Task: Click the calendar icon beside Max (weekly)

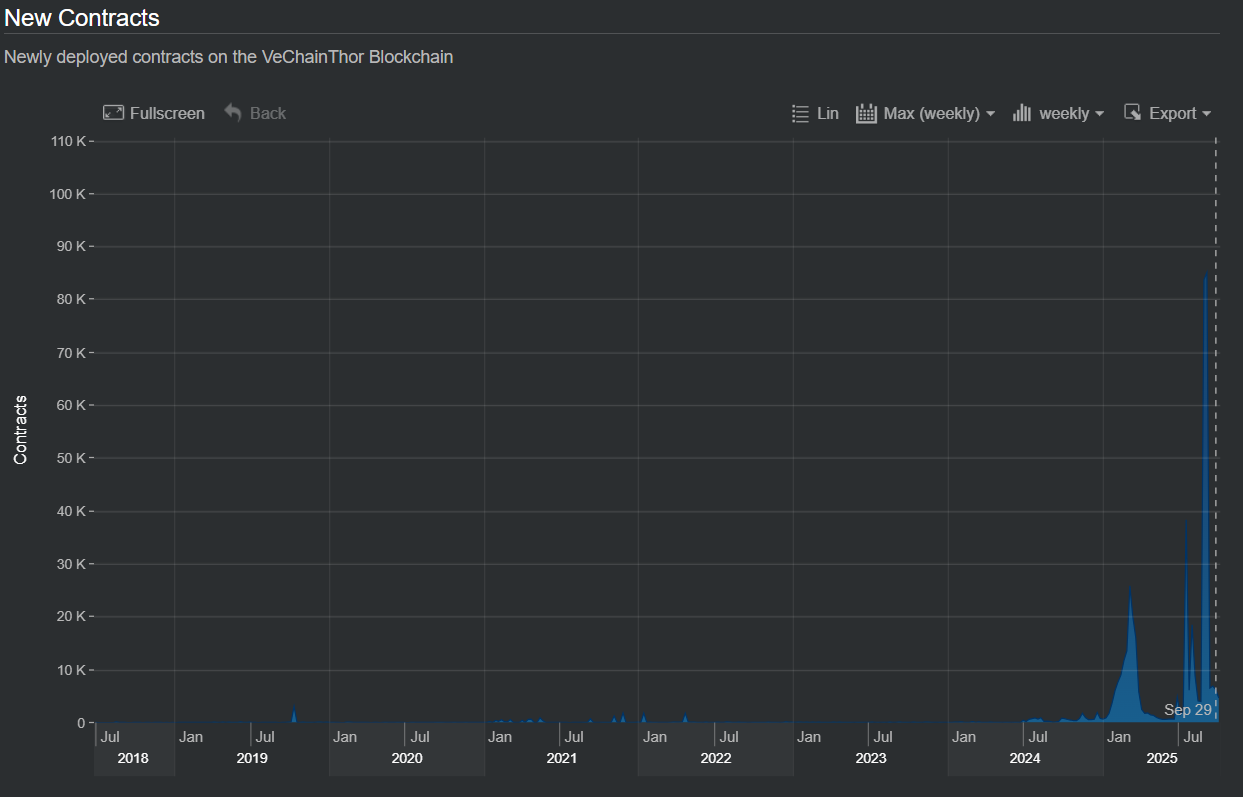Action: (866, 113)
